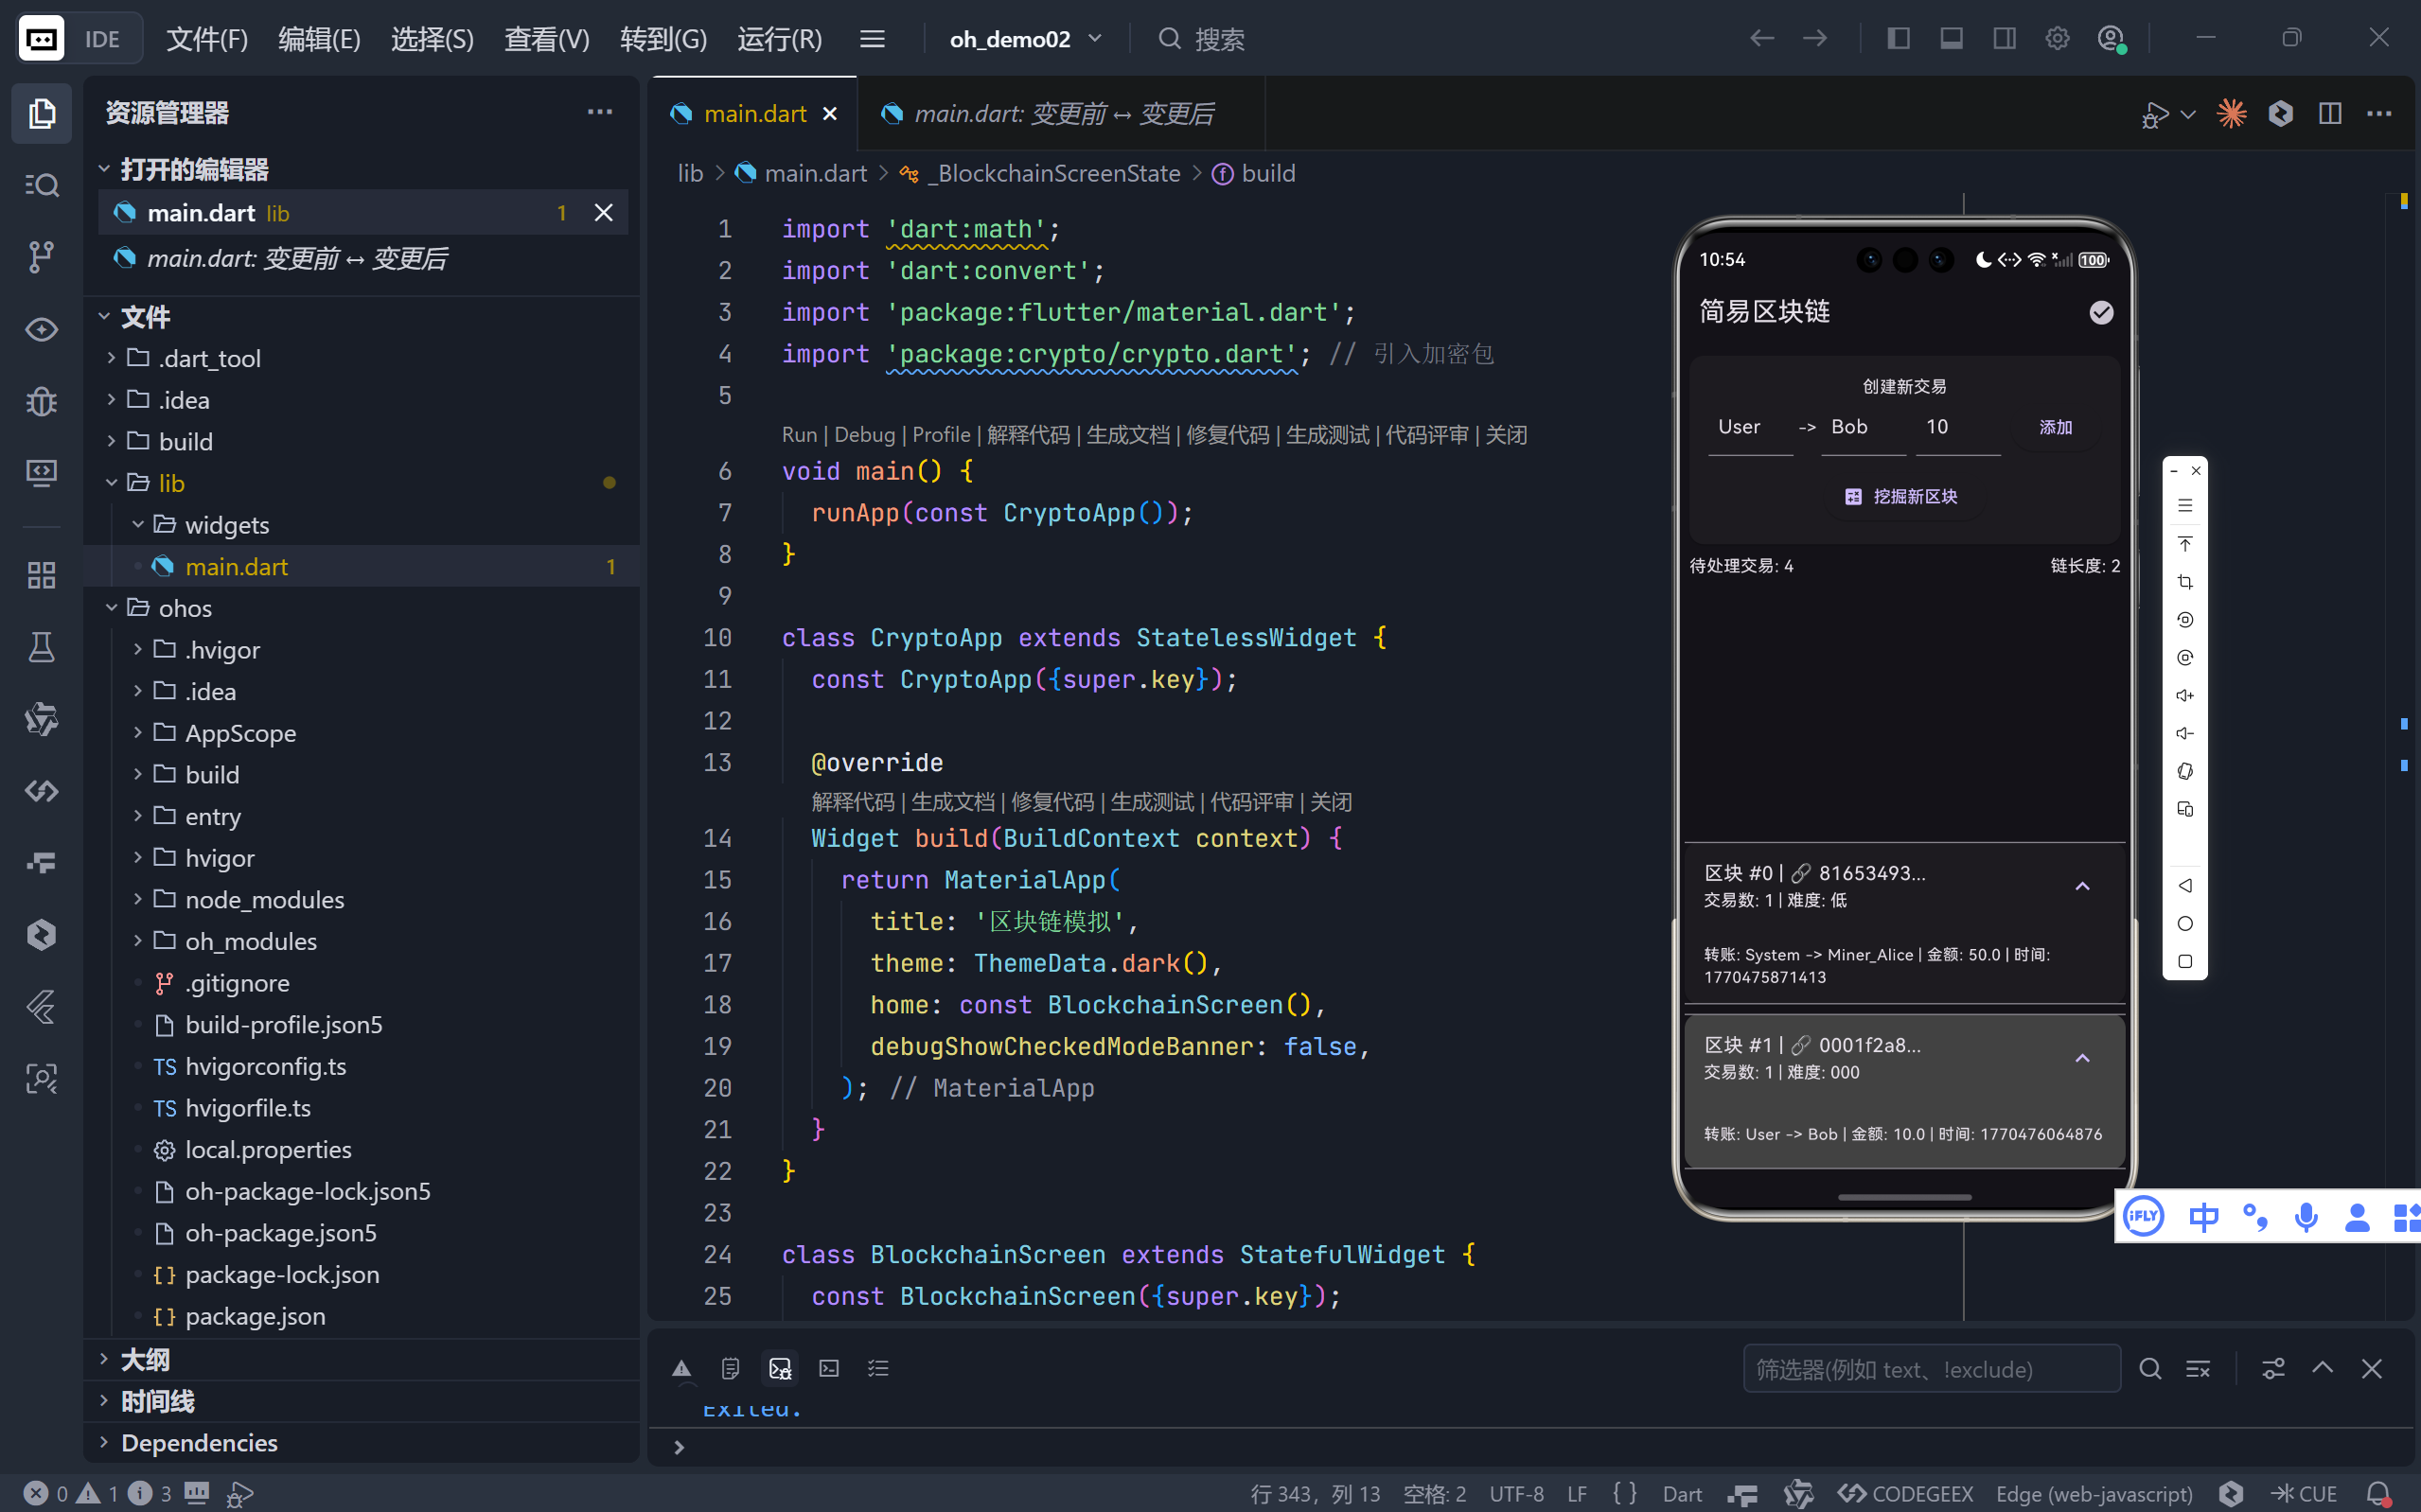Expand the .dart_tool folder

click(210, 358)
